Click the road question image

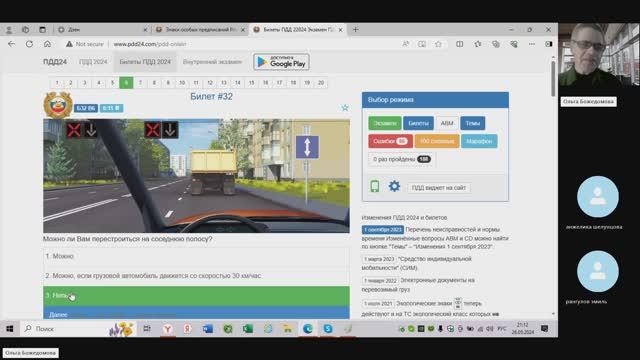196,176
